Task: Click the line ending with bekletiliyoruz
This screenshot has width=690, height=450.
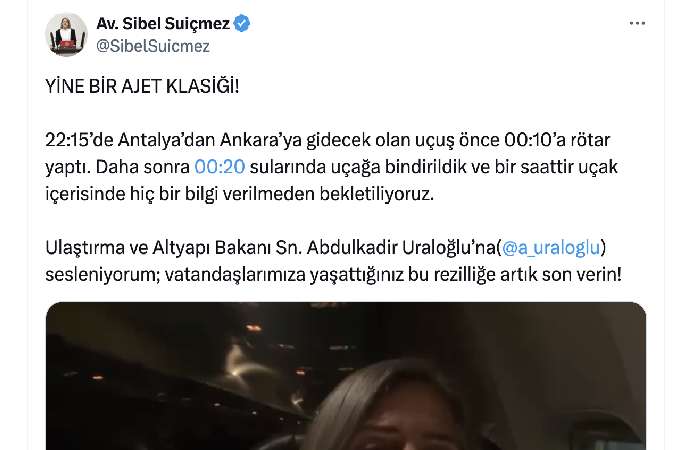Action: pyautogui.click(x=239, y=194)
